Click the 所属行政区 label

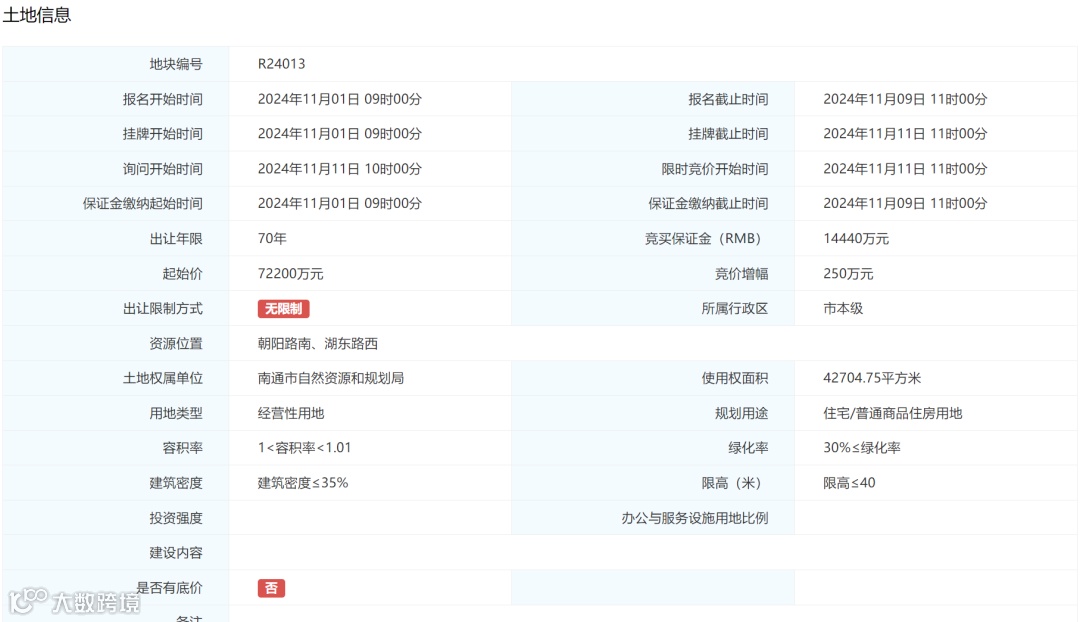point(735,309)
